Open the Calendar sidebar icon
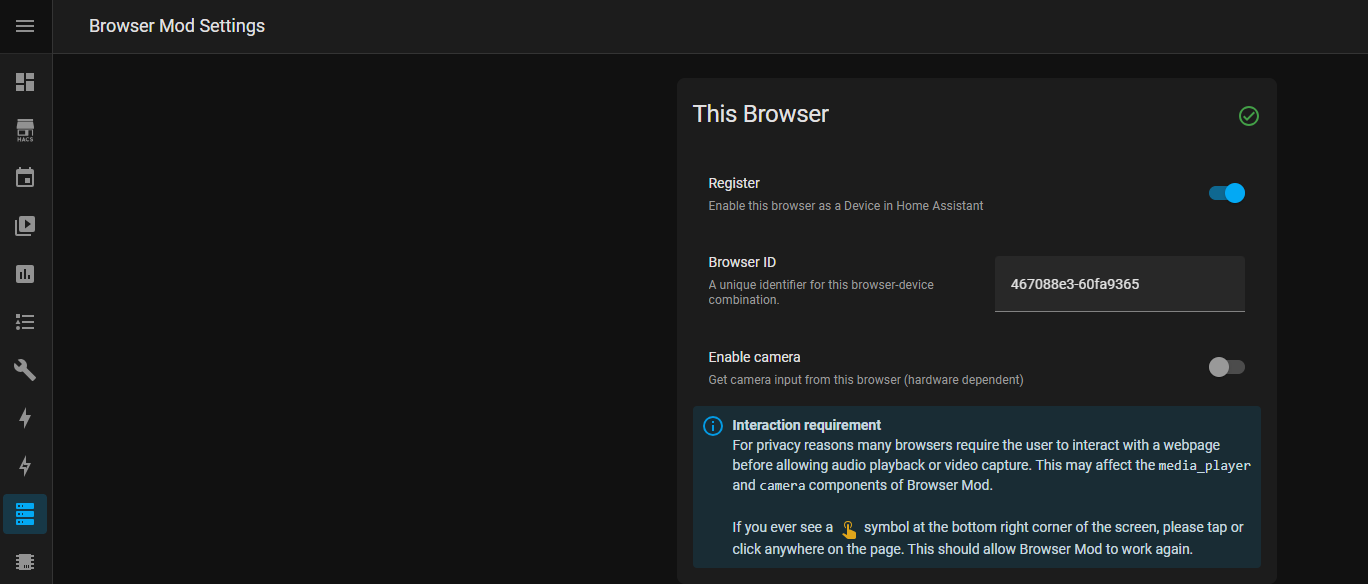 25,178
